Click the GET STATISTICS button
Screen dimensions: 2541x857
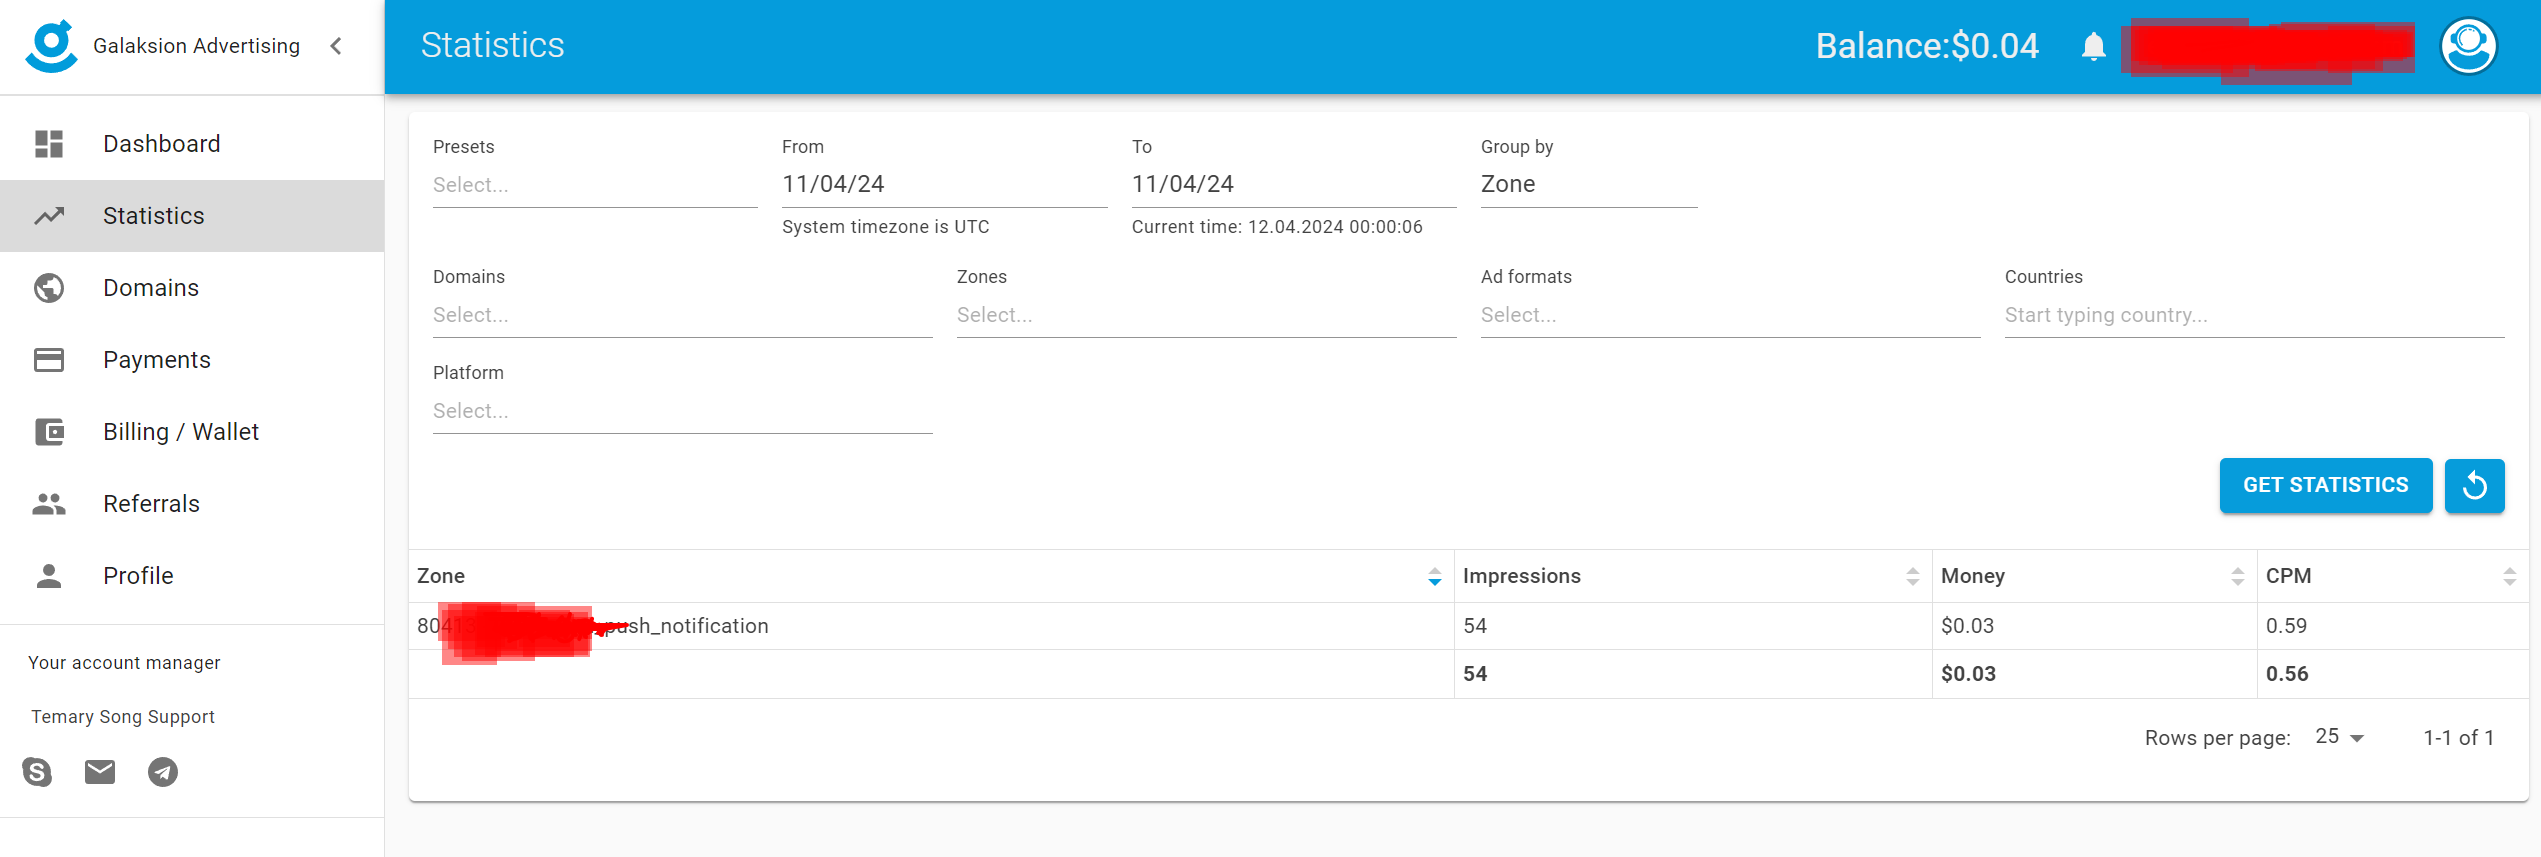[x=2326, y=486]
